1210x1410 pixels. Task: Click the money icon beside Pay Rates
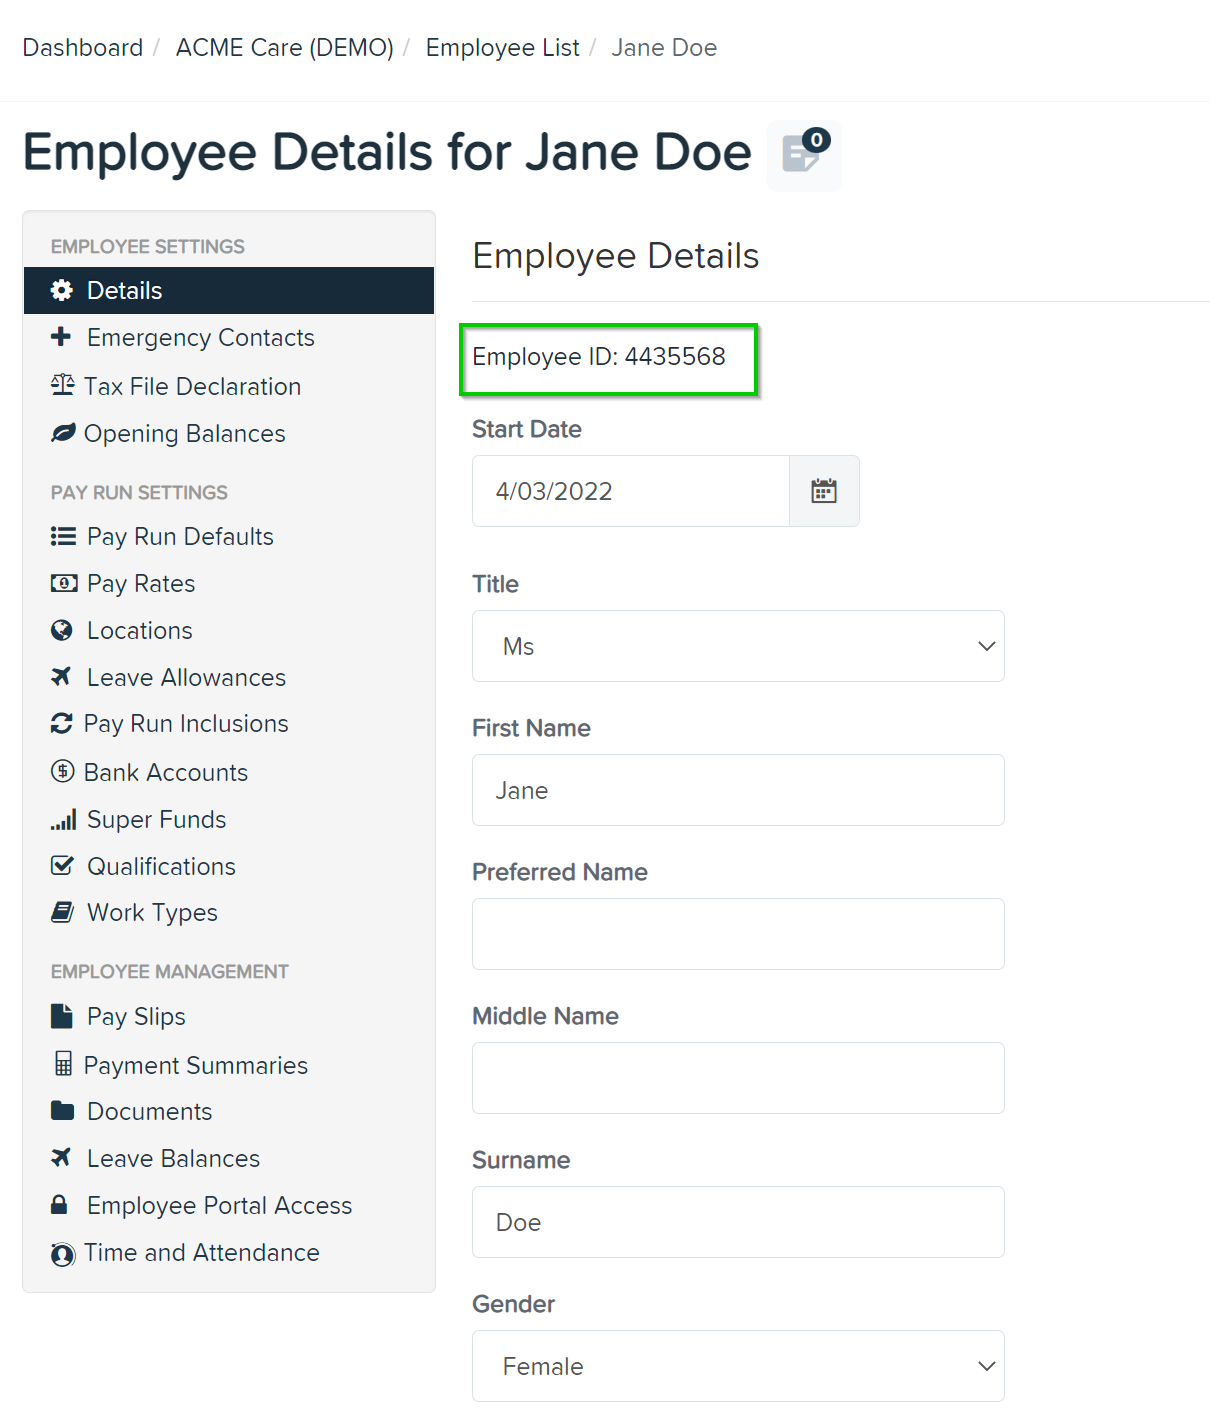click(64, 583)
